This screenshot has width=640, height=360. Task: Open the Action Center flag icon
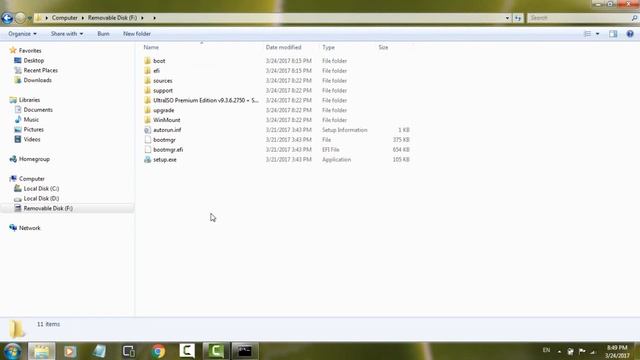(582, 351)
